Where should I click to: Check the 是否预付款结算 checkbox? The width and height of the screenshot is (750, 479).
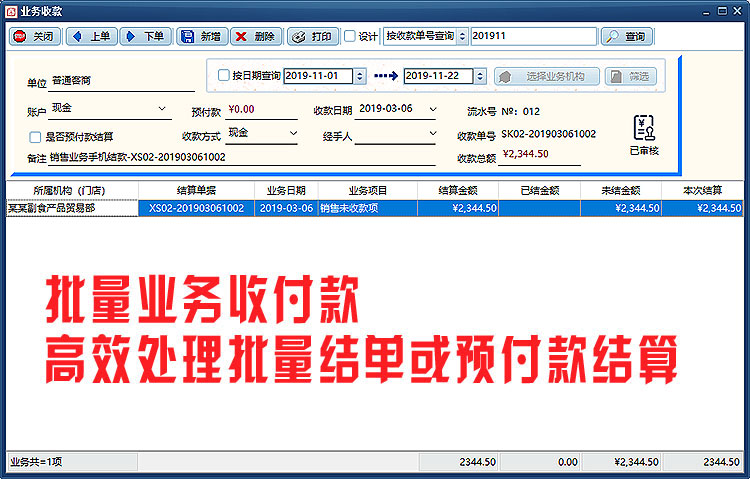[x=35, y=137]
